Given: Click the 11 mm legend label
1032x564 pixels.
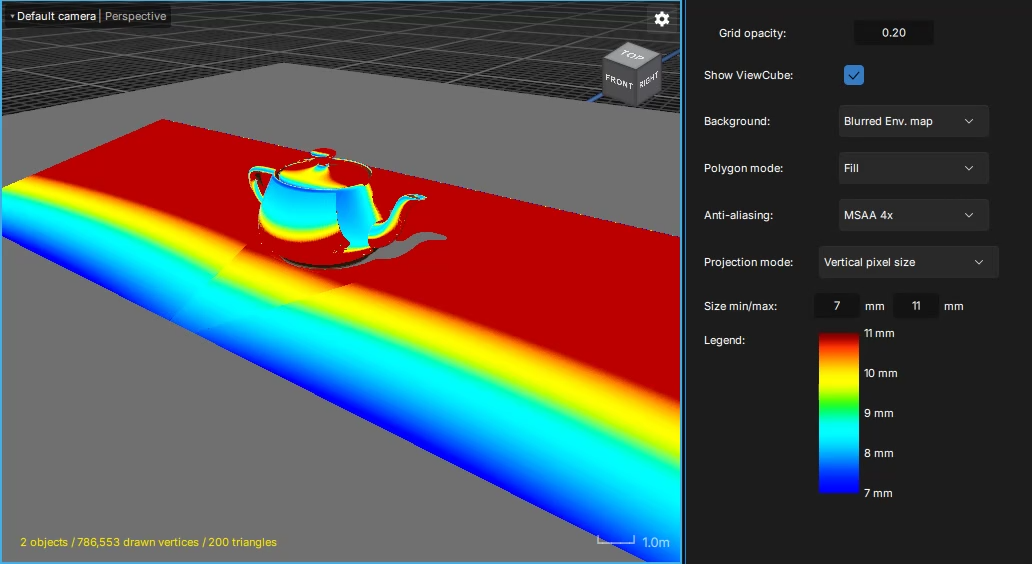Looking at the screenshot, I should coord(879,334).
